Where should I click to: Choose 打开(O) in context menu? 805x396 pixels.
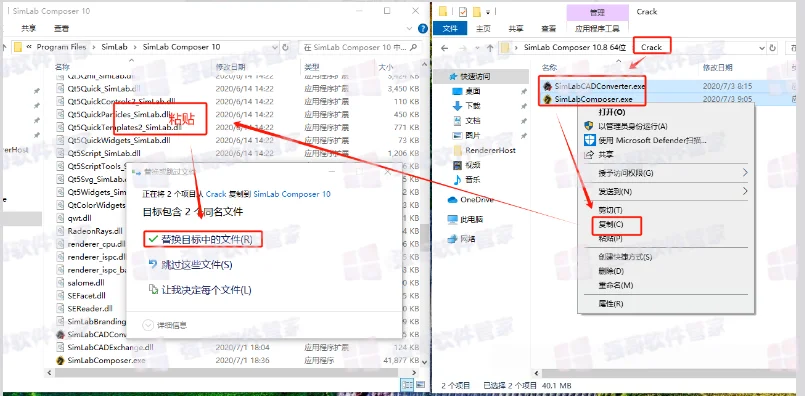(612, 111)
